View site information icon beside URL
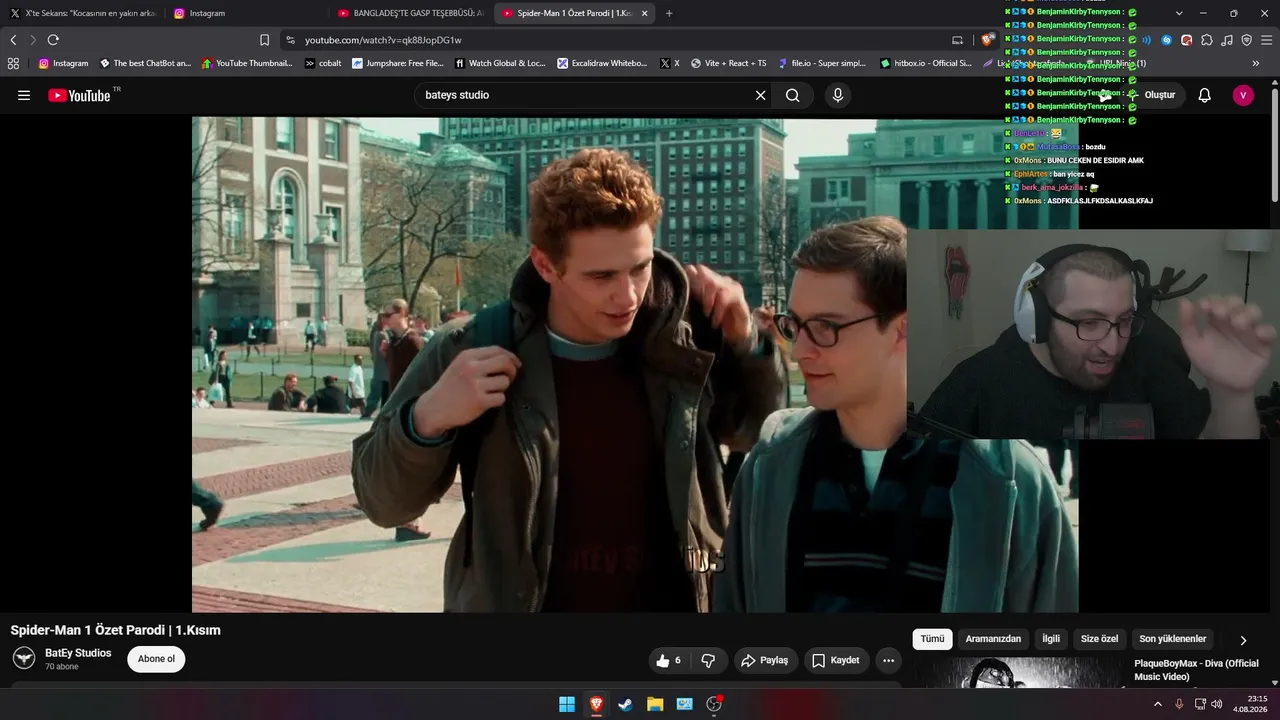1280x720 pixels. 290,40
